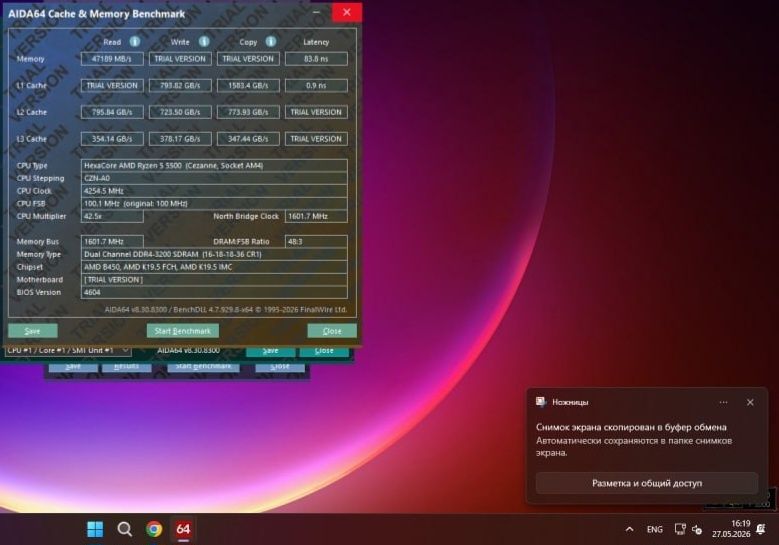
Task: Click Close button in rearmost window
Action: [280, 367]
